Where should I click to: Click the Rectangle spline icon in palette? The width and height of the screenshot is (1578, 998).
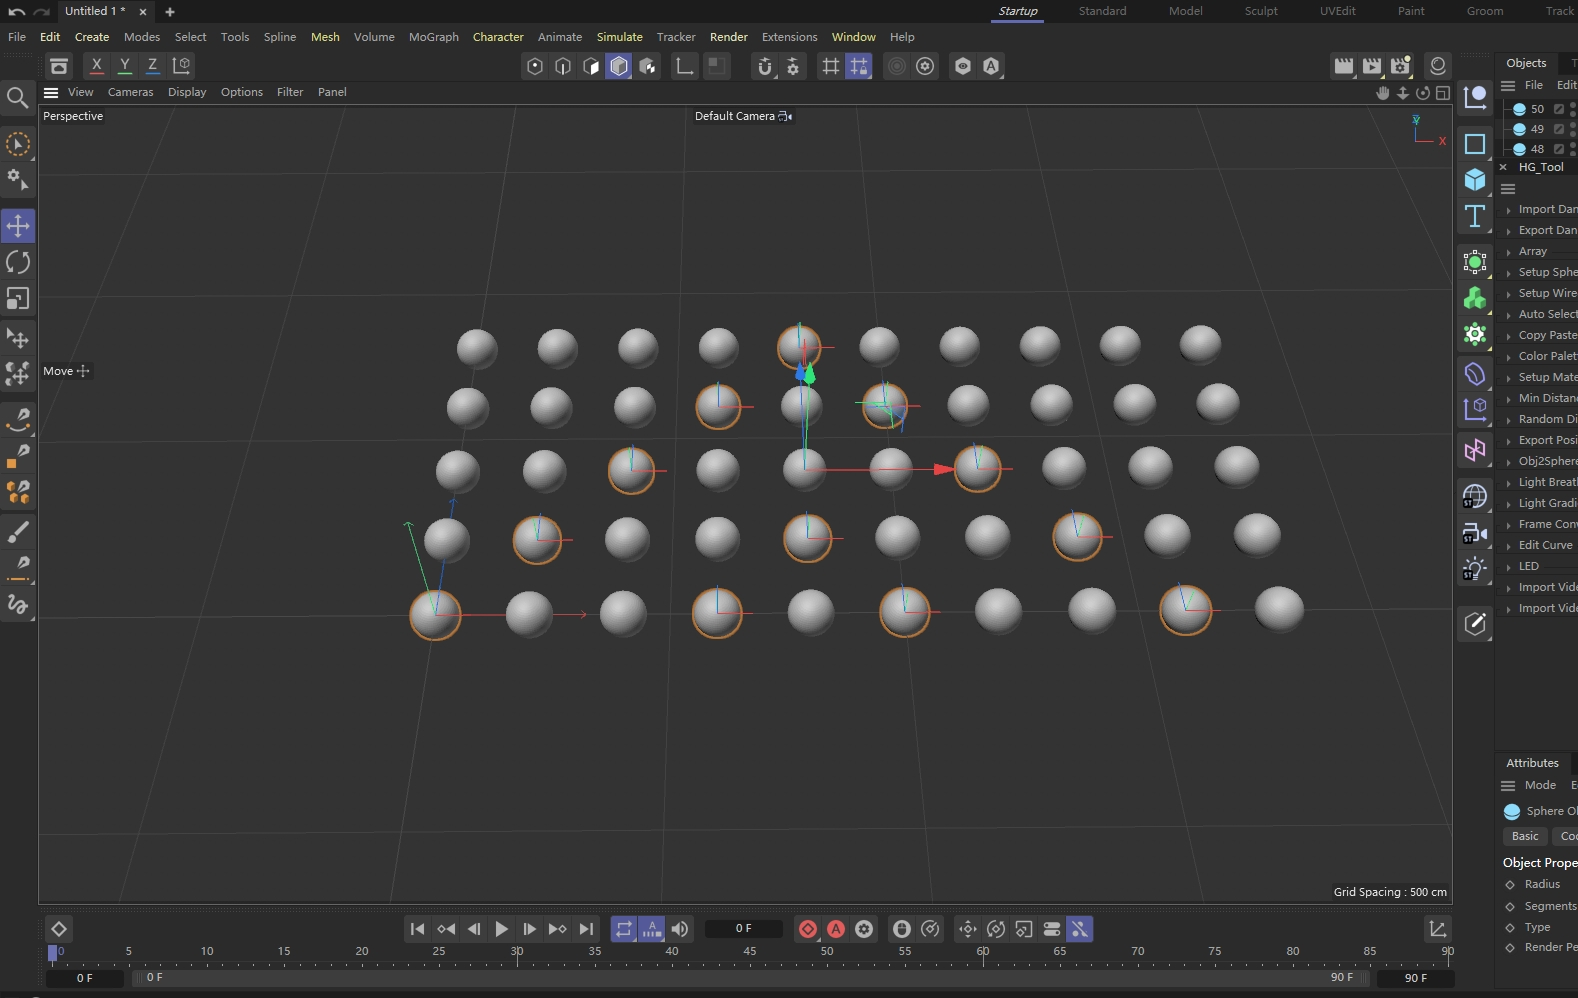coord(1475,144)
